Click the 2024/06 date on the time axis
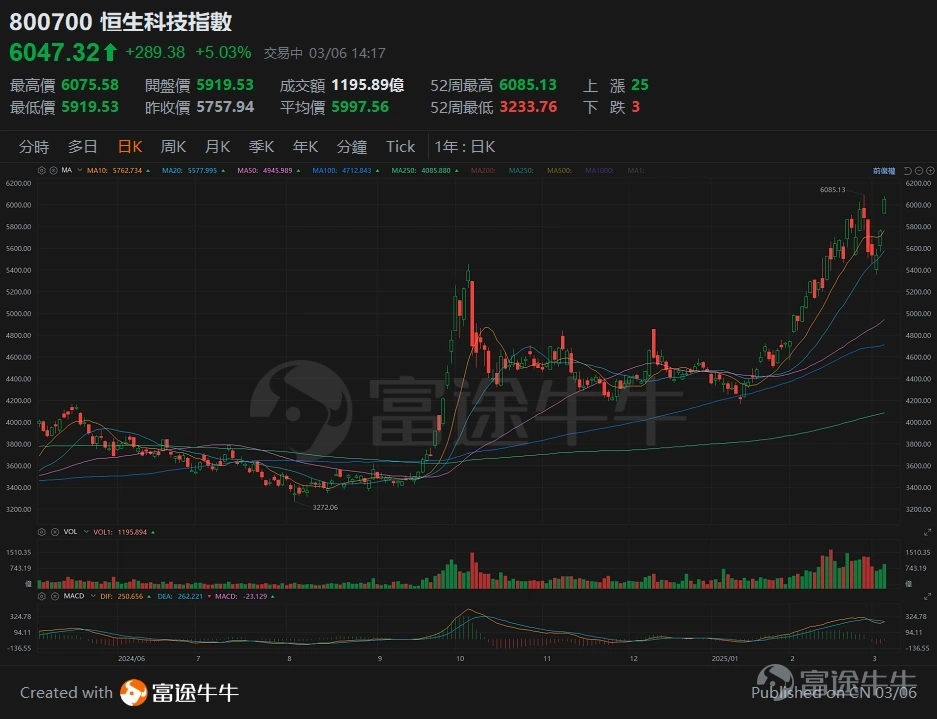 [131, 659]
